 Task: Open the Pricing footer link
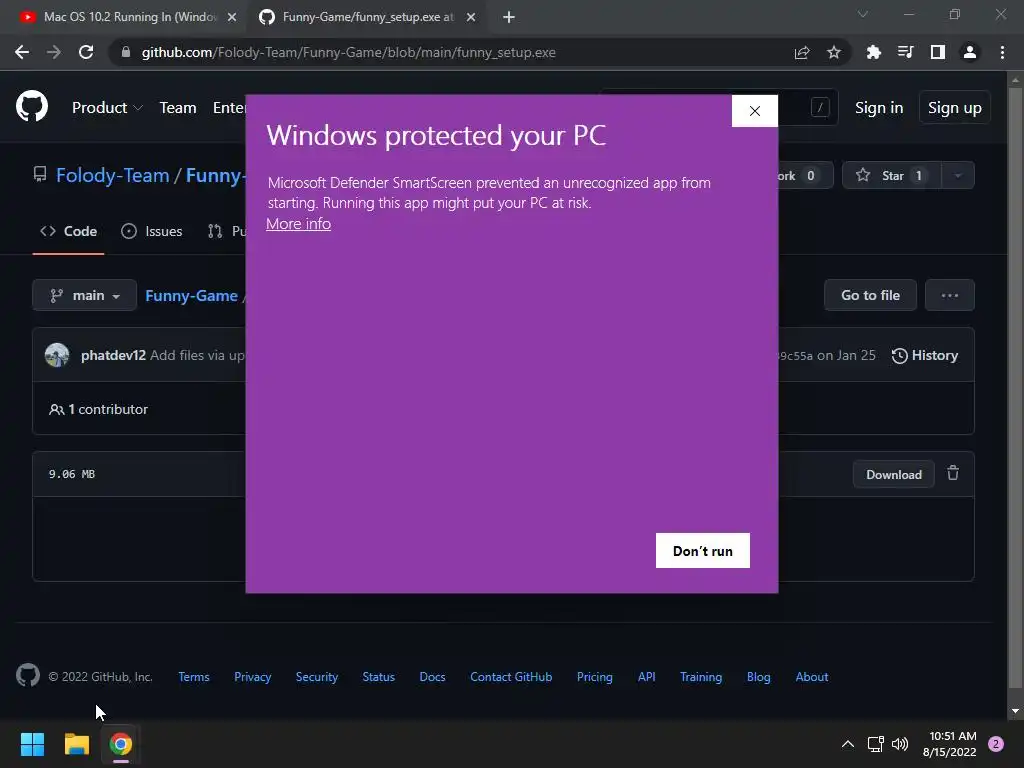(595, 677)
